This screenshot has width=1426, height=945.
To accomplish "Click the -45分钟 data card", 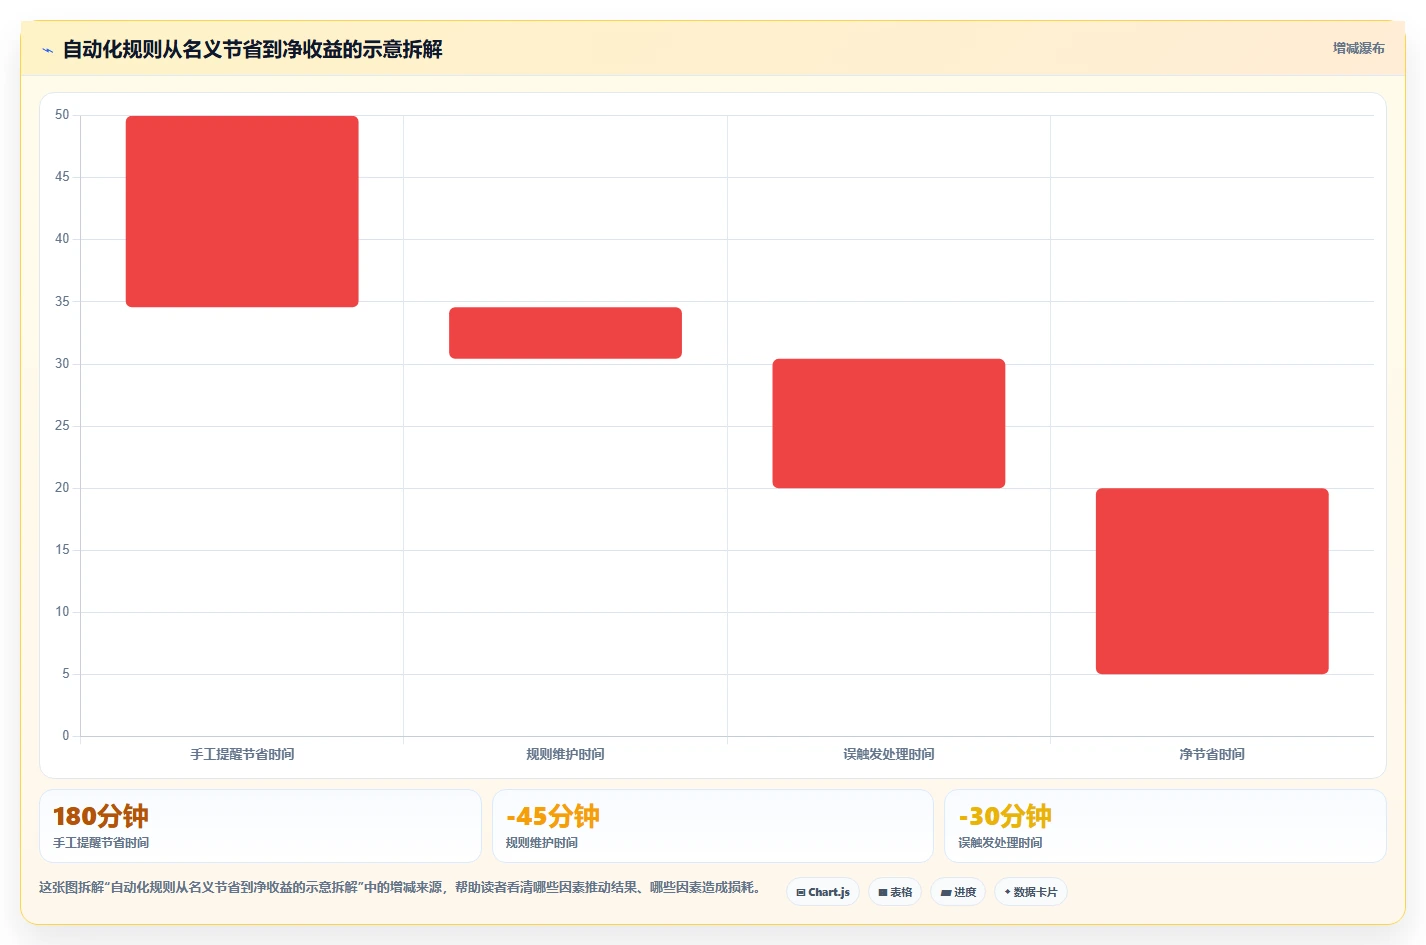I will click(x=712, y=826).
